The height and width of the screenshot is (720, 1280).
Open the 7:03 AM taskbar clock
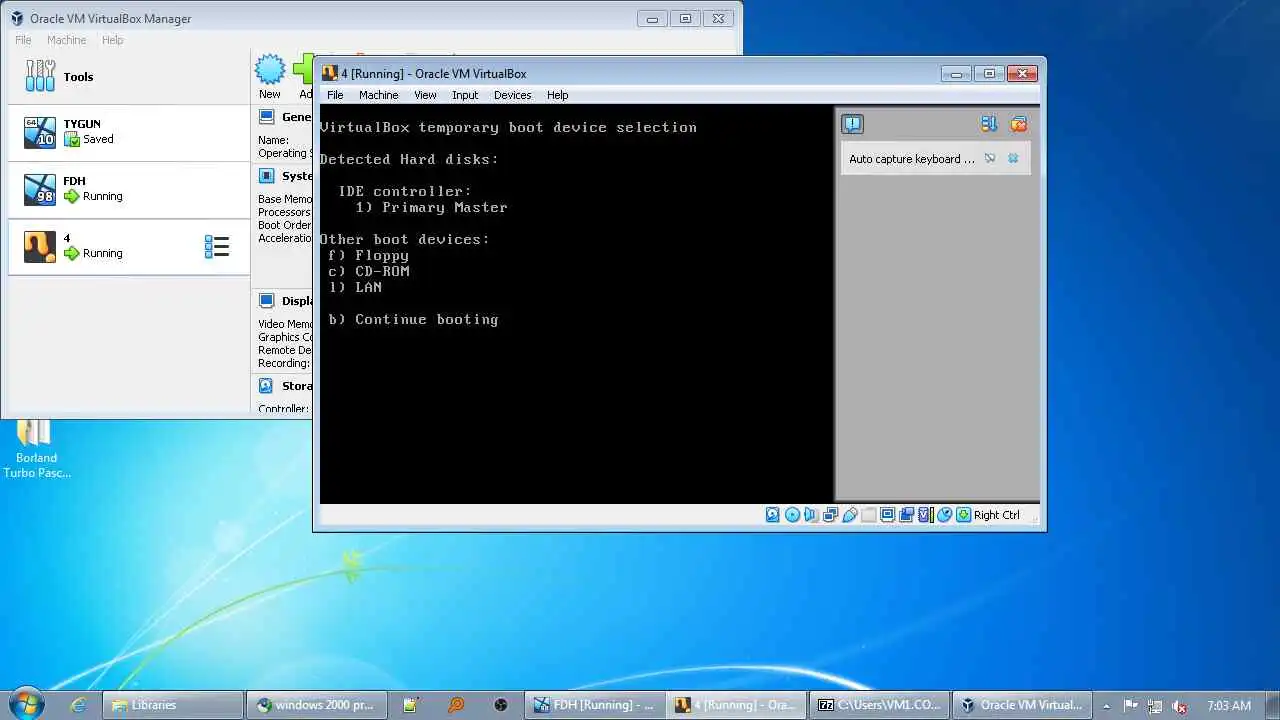pyautogui.click(x=1229, y=706)
